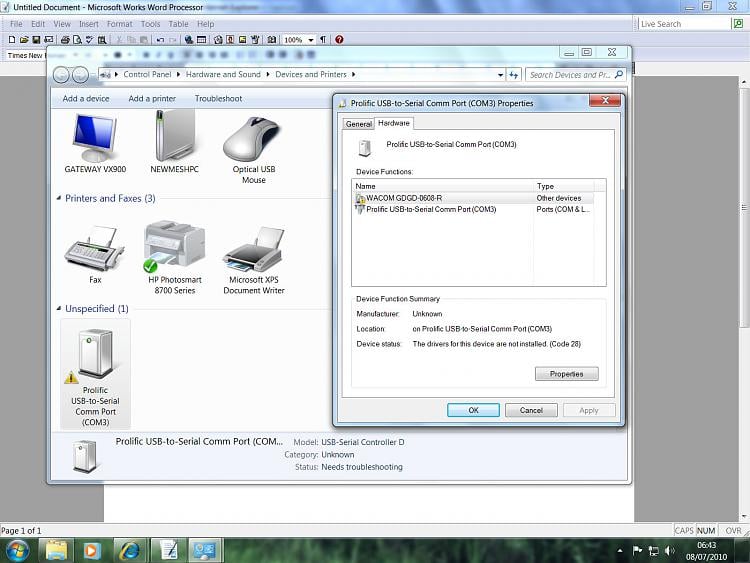Select the Prolific USB-to-Serial Comm Port device
The height and width of the screenshot is (563, 750).
95,375
